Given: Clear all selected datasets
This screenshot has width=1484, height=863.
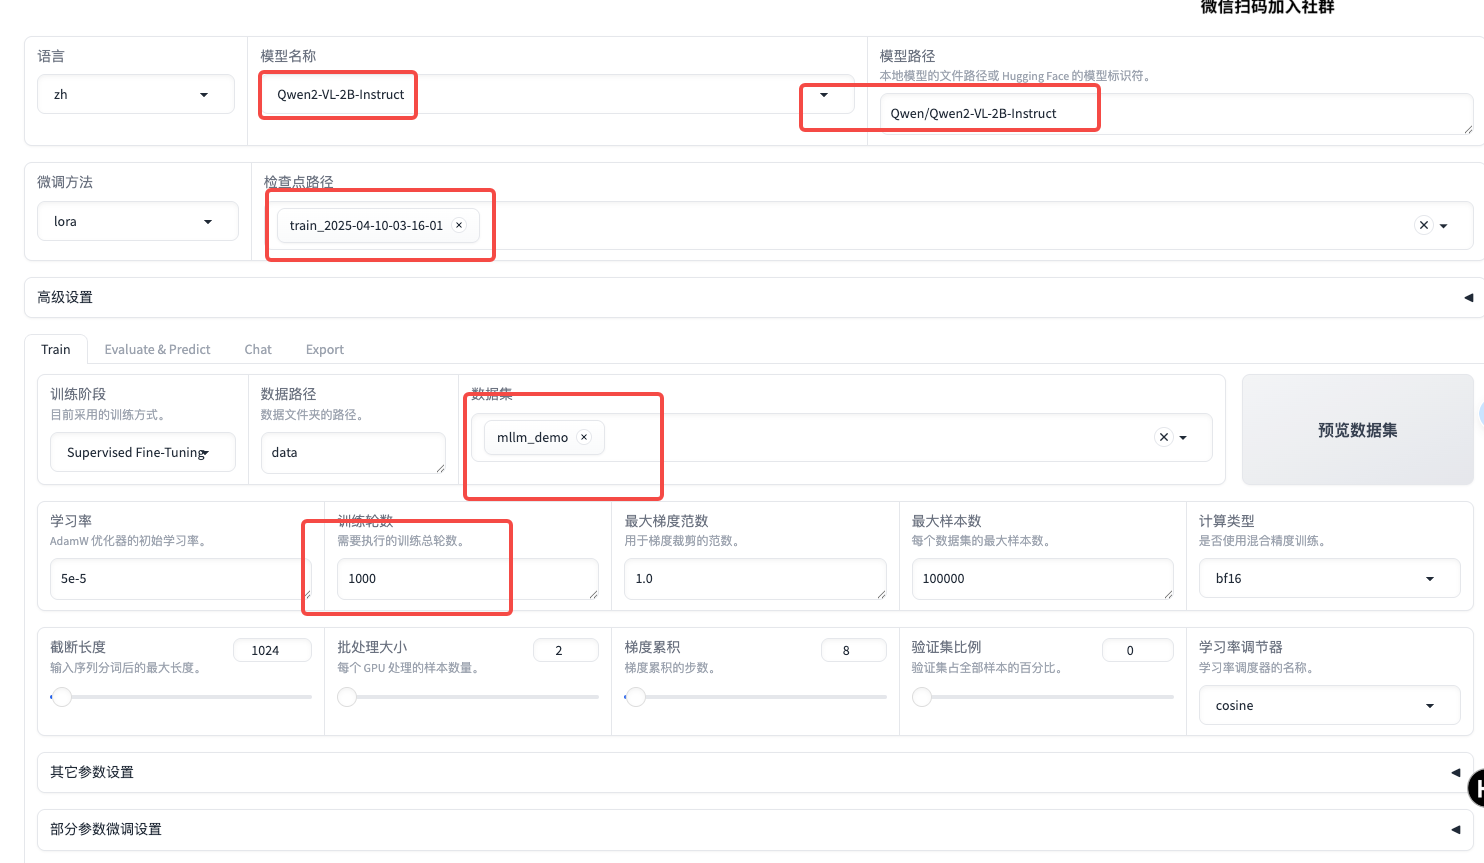Looking at the screenshot, I should coord(1164,437).
